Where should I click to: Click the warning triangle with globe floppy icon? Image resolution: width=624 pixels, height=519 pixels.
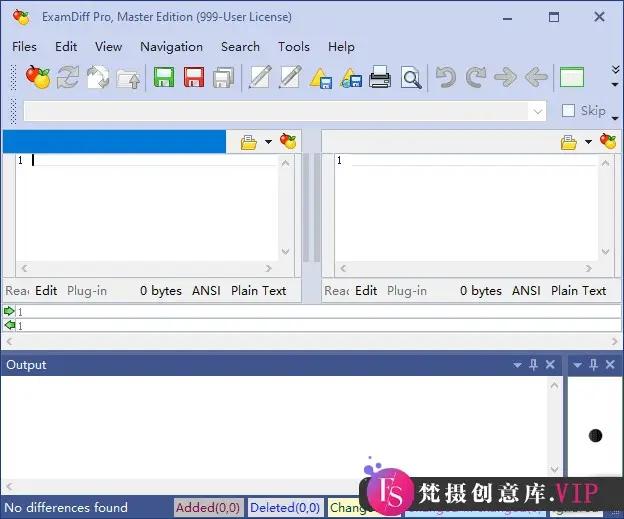pyautogui.click(x=351, y=78)
